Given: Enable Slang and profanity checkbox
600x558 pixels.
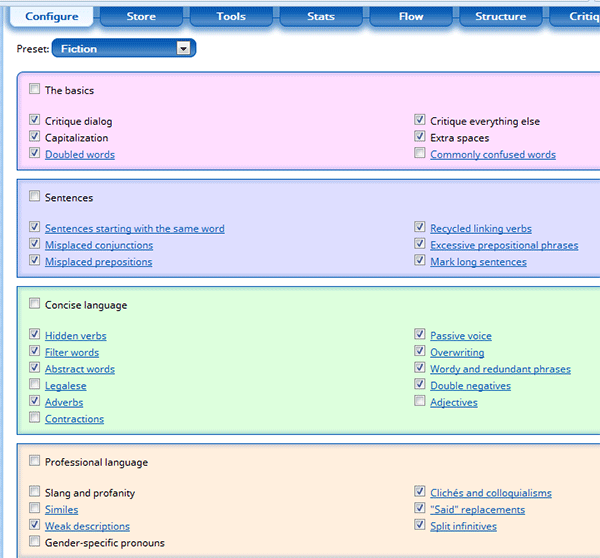Looking at the screenshot, I should (35, 492).
